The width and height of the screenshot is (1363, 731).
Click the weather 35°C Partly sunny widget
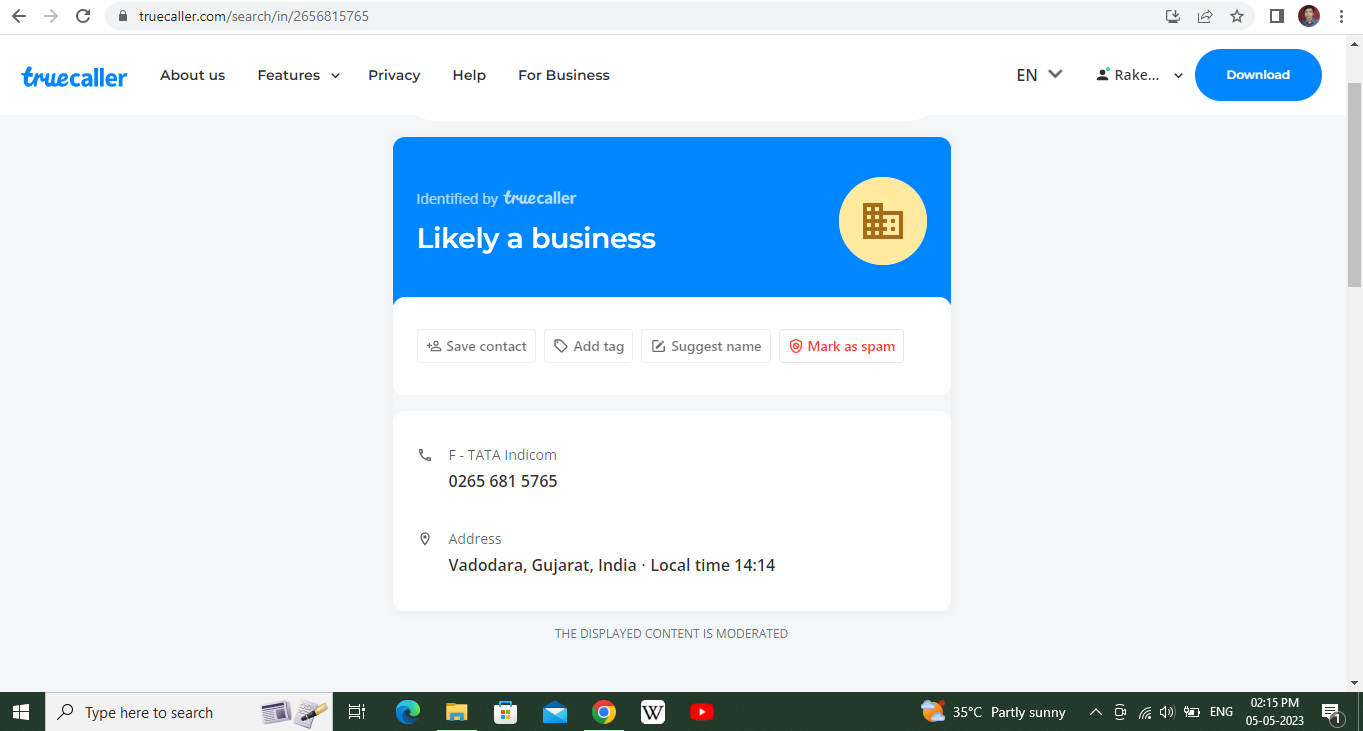click(x=993, y=712)
